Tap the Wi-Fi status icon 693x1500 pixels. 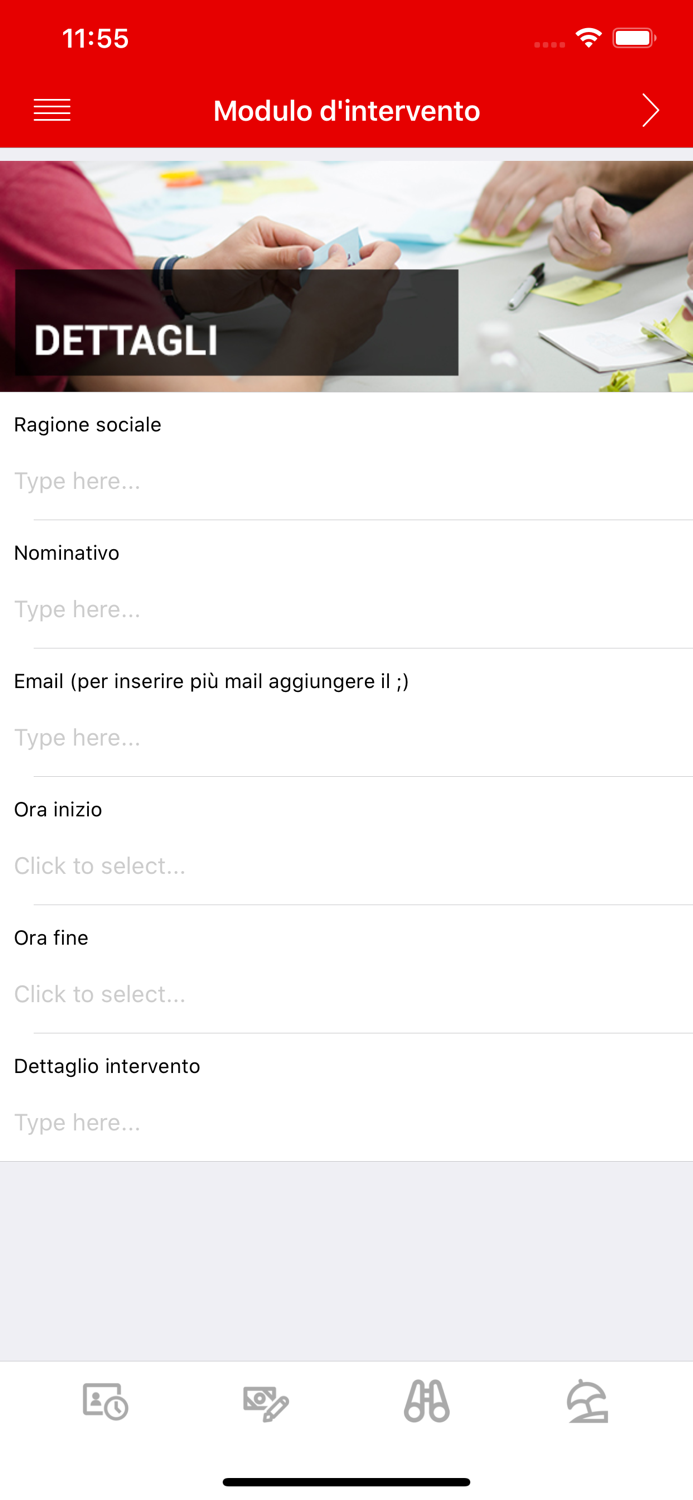[x=588, y=39]
